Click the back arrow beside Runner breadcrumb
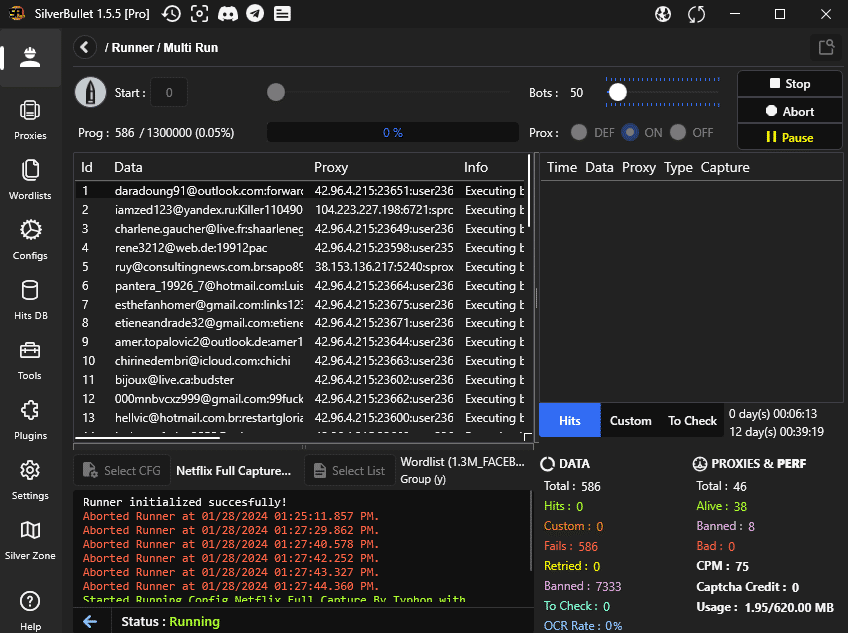Image resolution: width=848 pixels, height=633 pixels. pos(85,47)
